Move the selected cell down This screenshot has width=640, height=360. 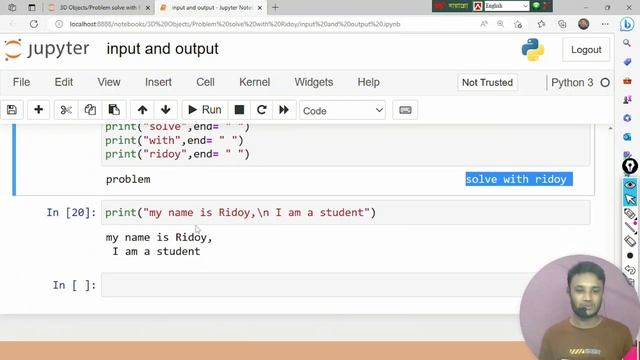pyautogui.click(x=166, y=110)
